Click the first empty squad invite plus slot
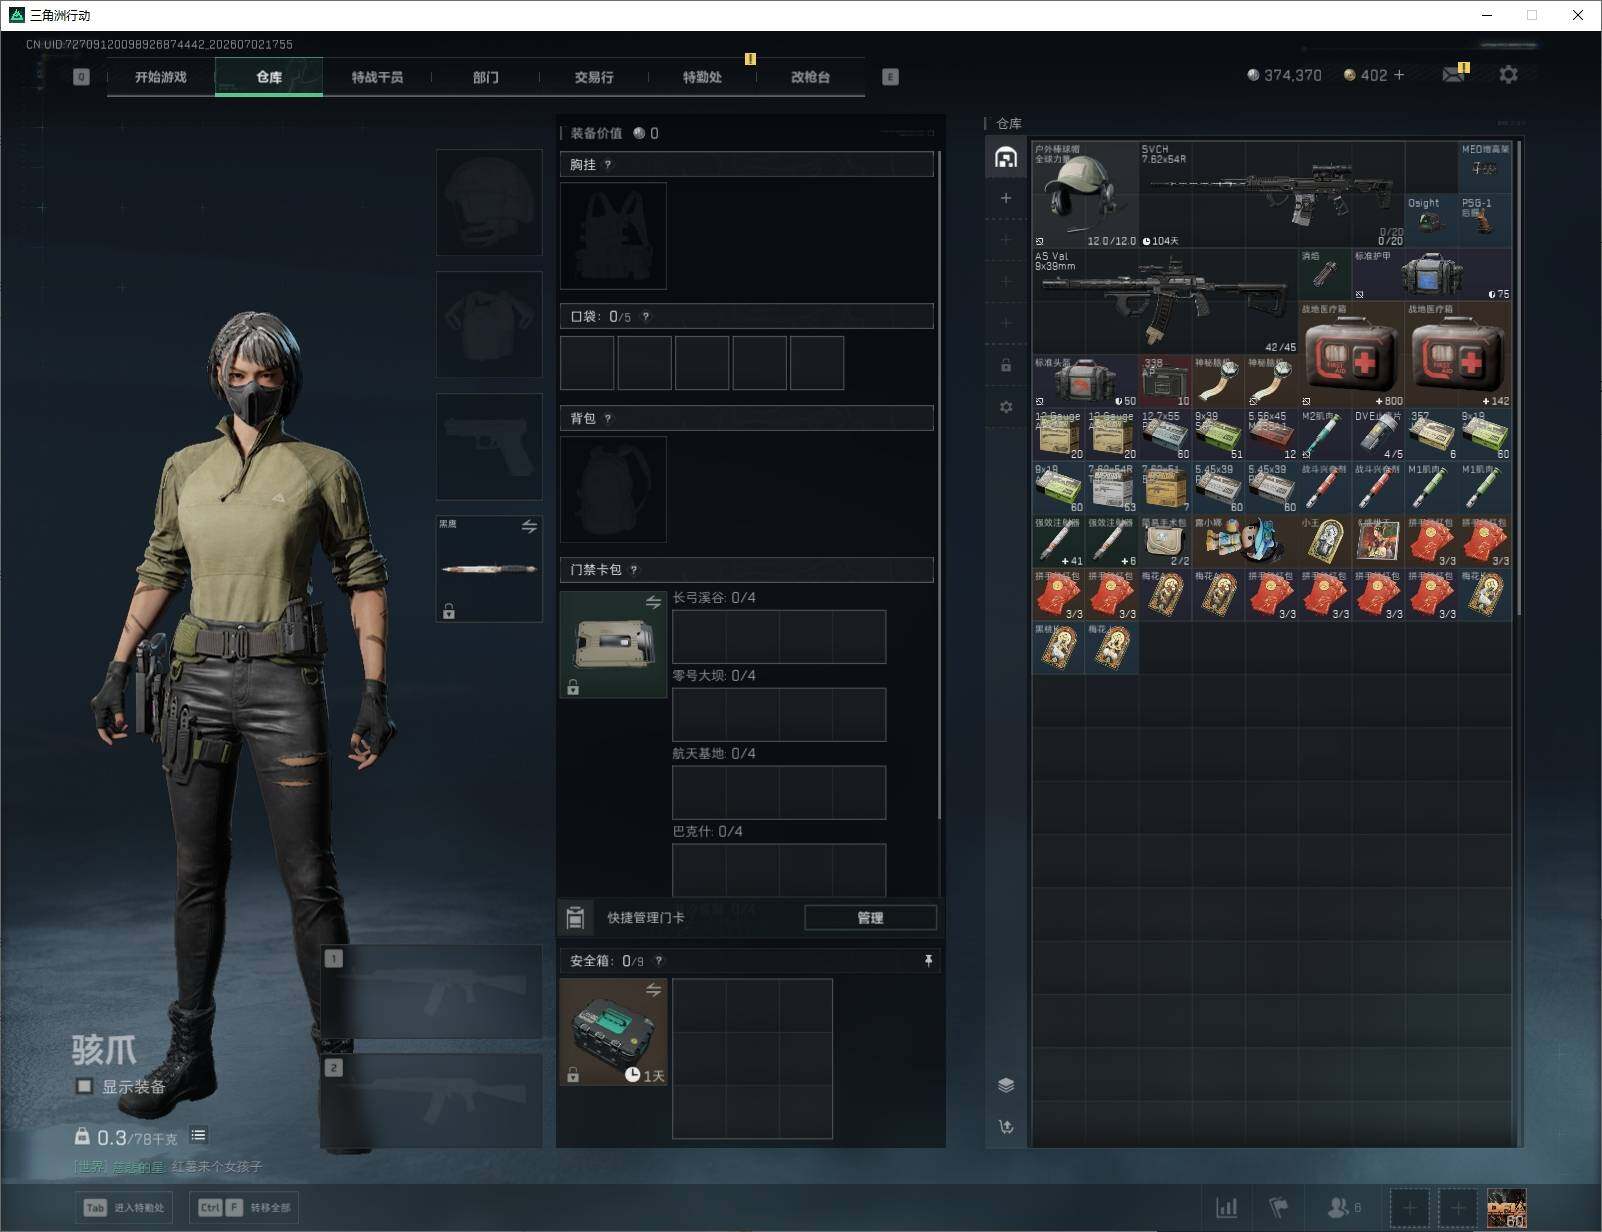Screen dimensions: 1602x1232 click(x=1409, y=1208)
